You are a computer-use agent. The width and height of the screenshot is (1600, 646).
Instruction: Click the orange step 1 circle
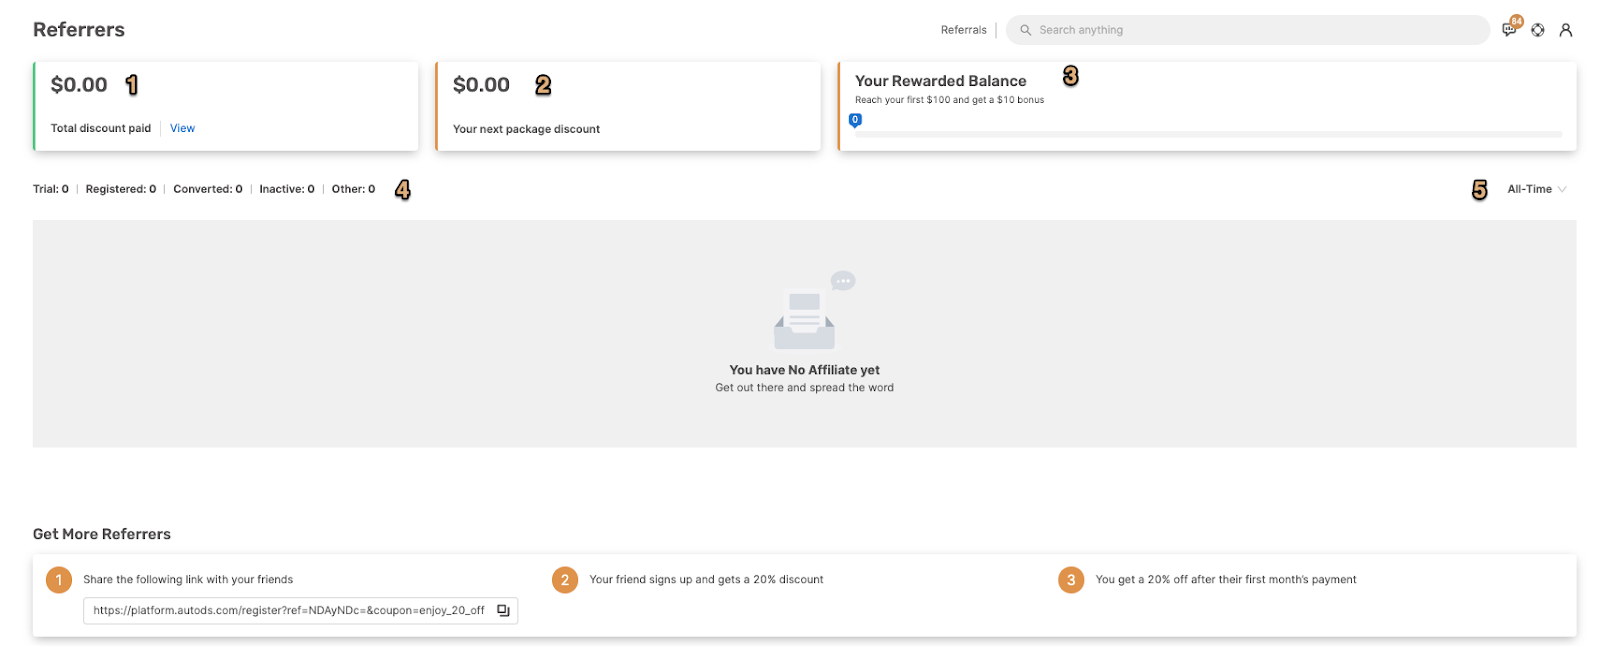pos(59,580)
